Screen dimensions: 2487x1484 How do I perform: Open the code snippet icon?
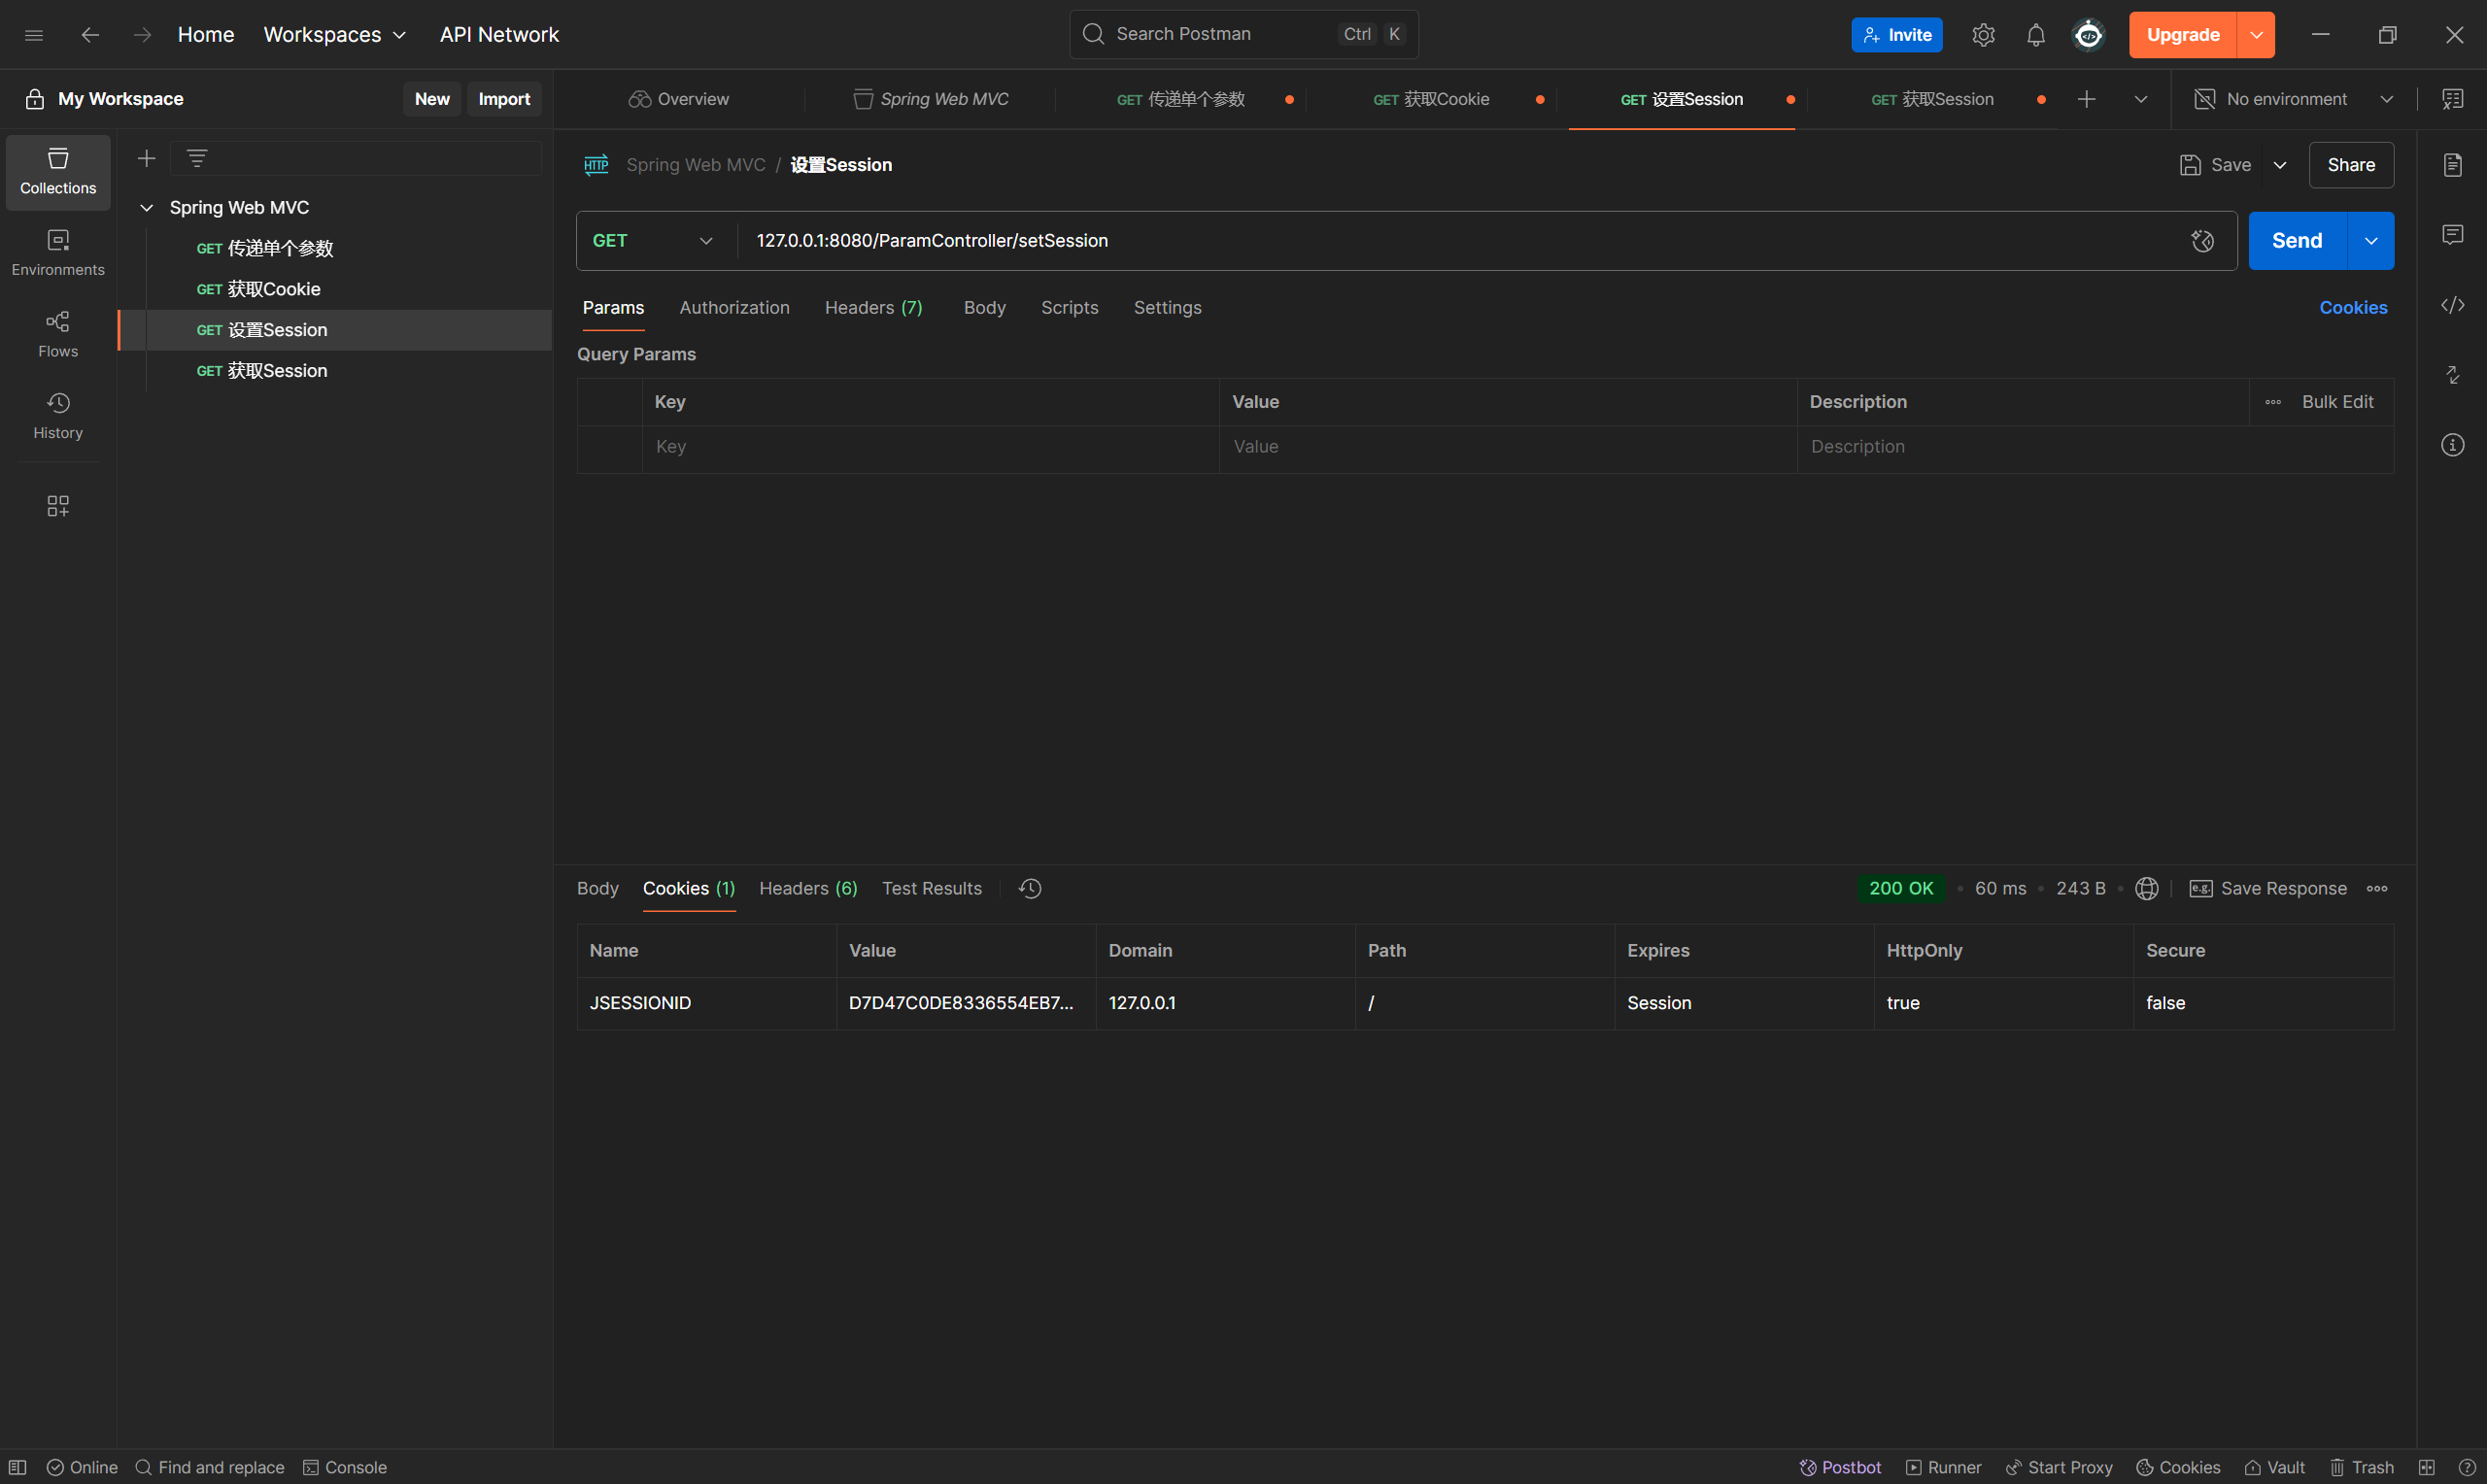2452,305
